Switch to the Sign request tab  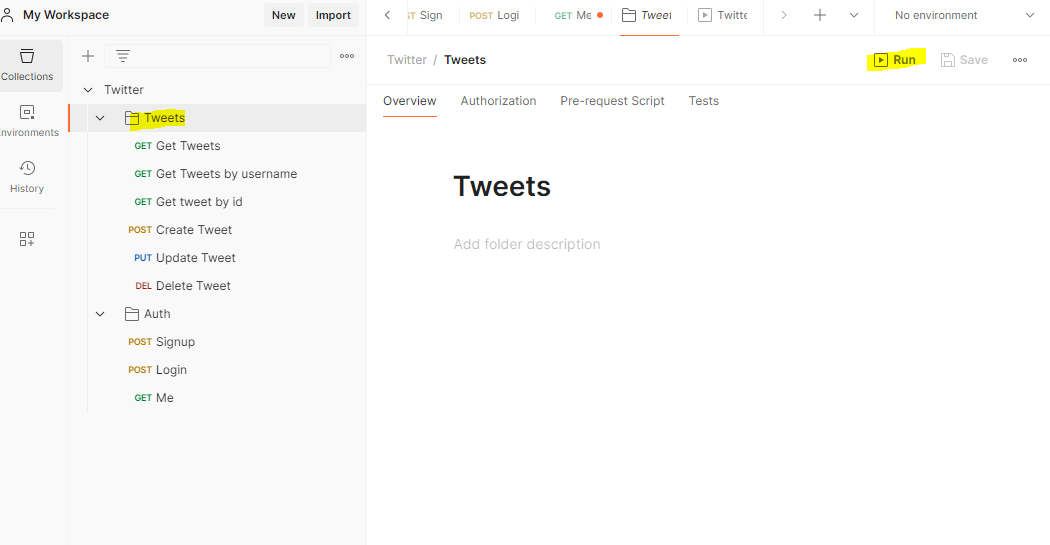click(x=426, y=15)
